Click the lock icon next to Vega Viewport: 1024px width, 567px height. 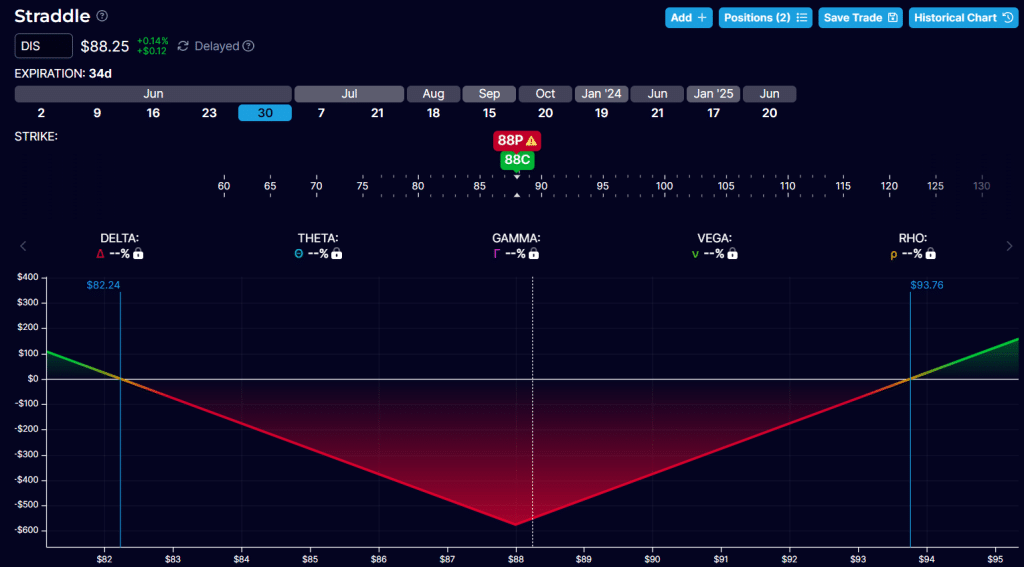tap(732, 254)
